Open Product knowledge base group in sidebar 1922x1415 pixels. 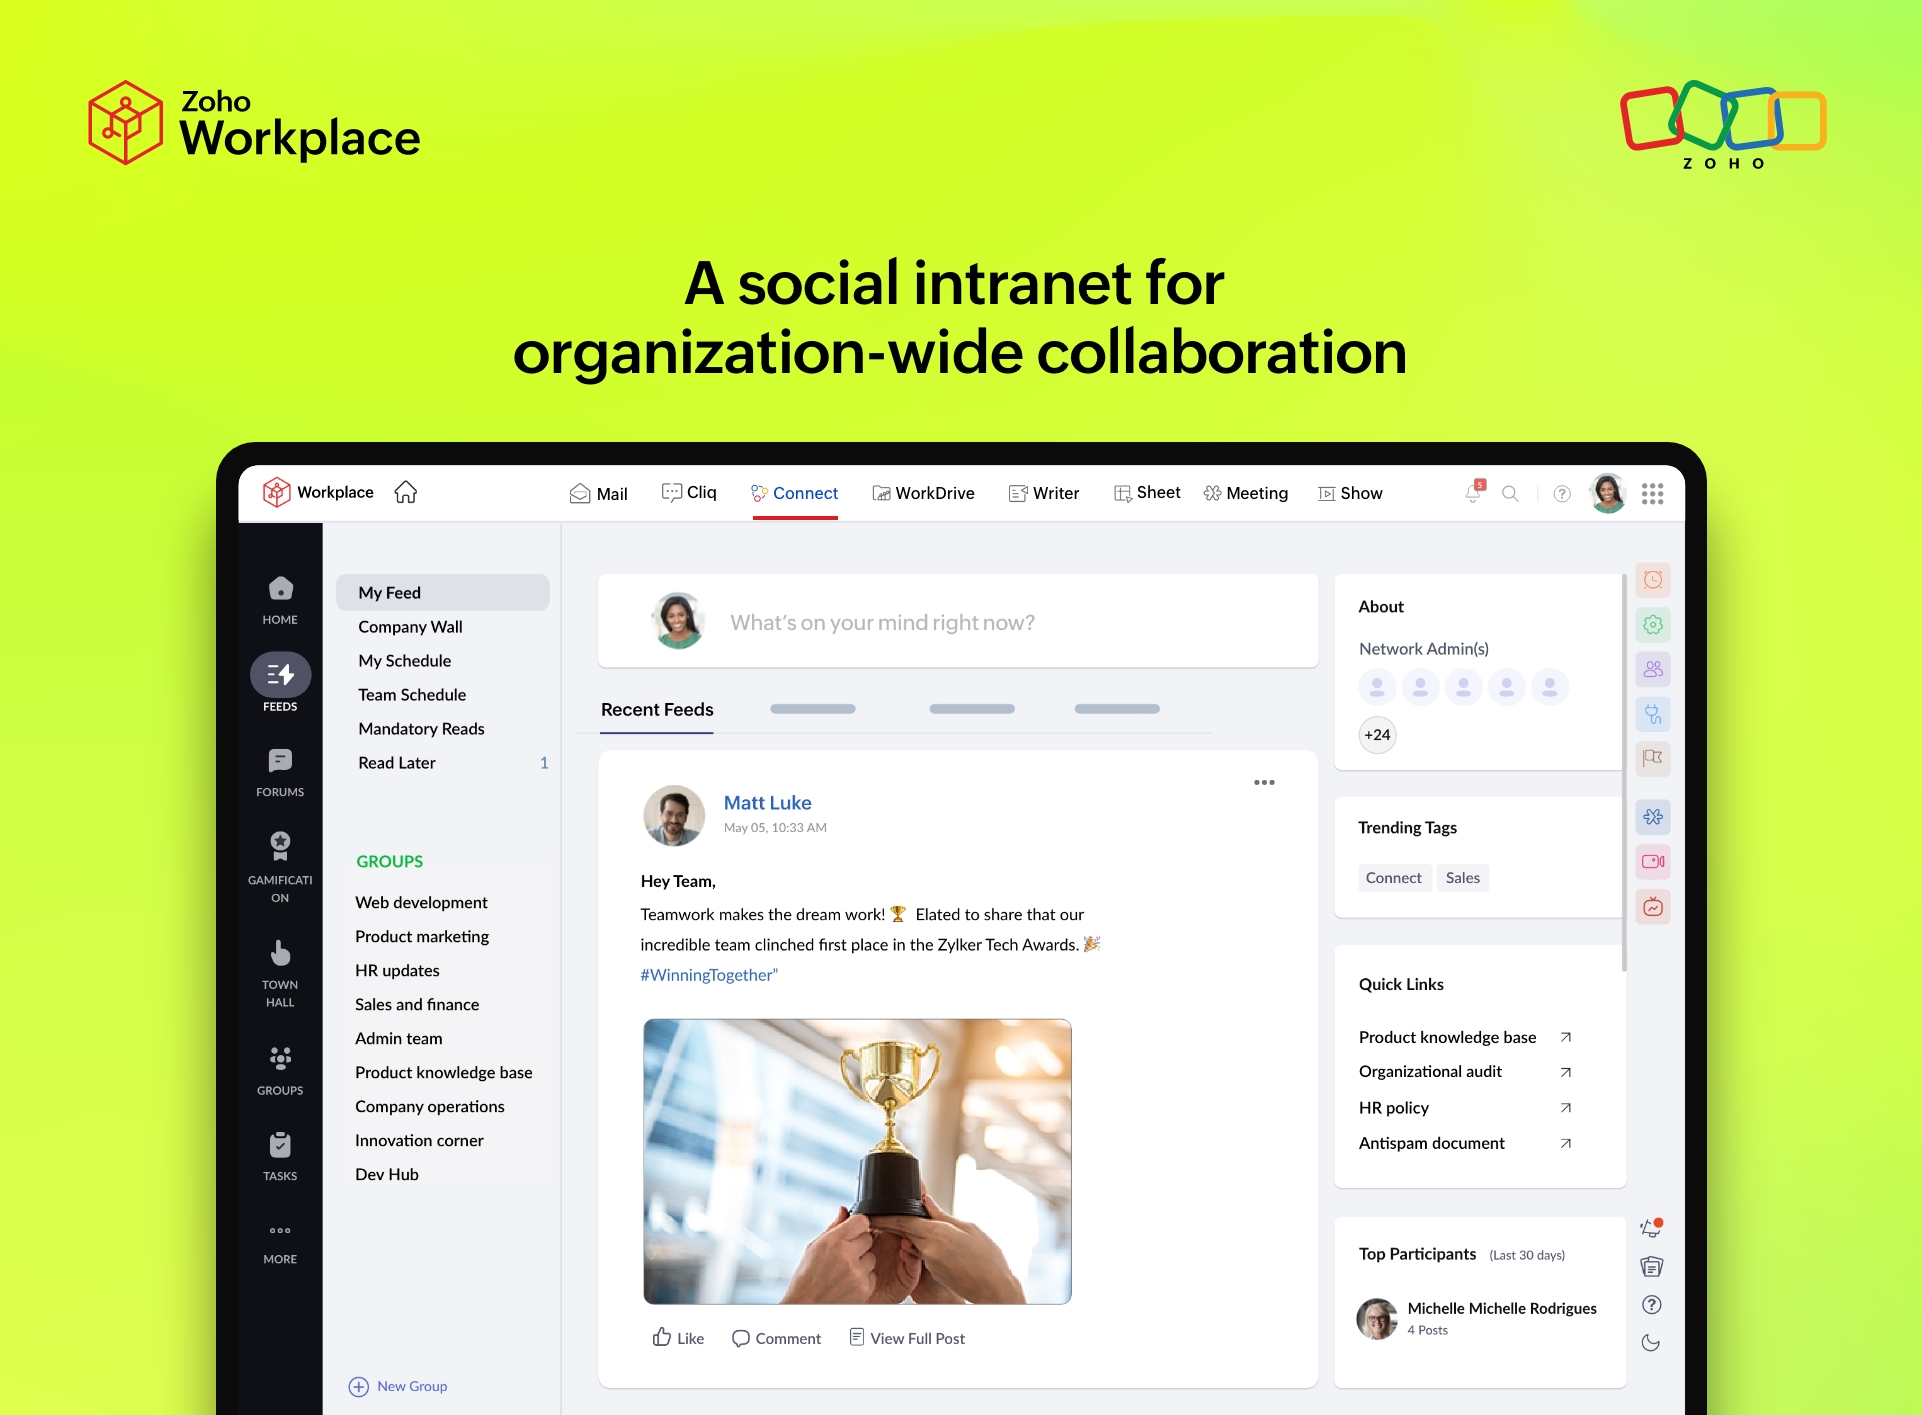point(443,1072)
